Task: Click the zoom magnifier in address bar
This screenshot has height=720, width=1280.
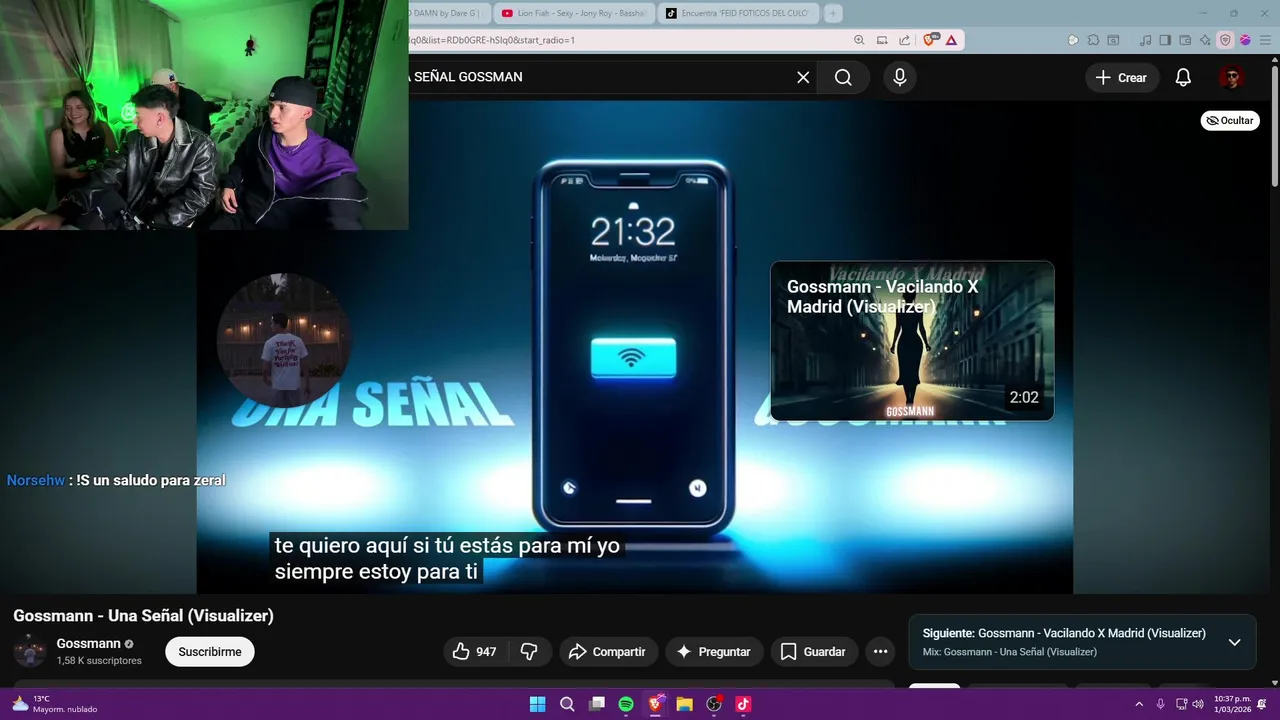Action: (x=859, y=40)
